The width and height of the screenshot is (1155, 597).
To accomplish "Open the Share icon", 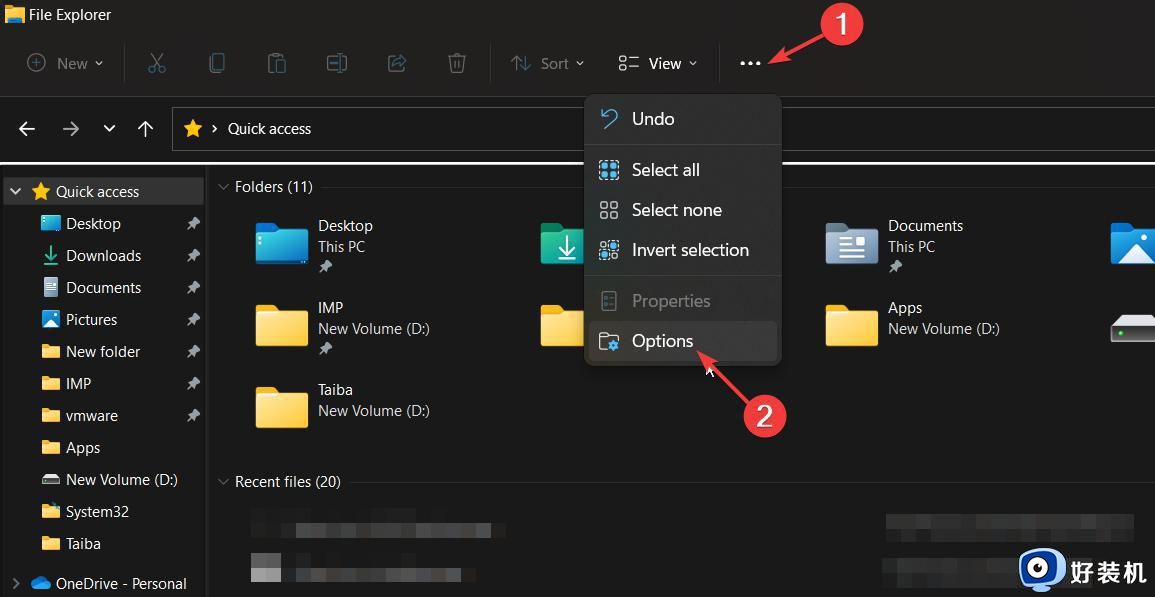I will point(396,63).
